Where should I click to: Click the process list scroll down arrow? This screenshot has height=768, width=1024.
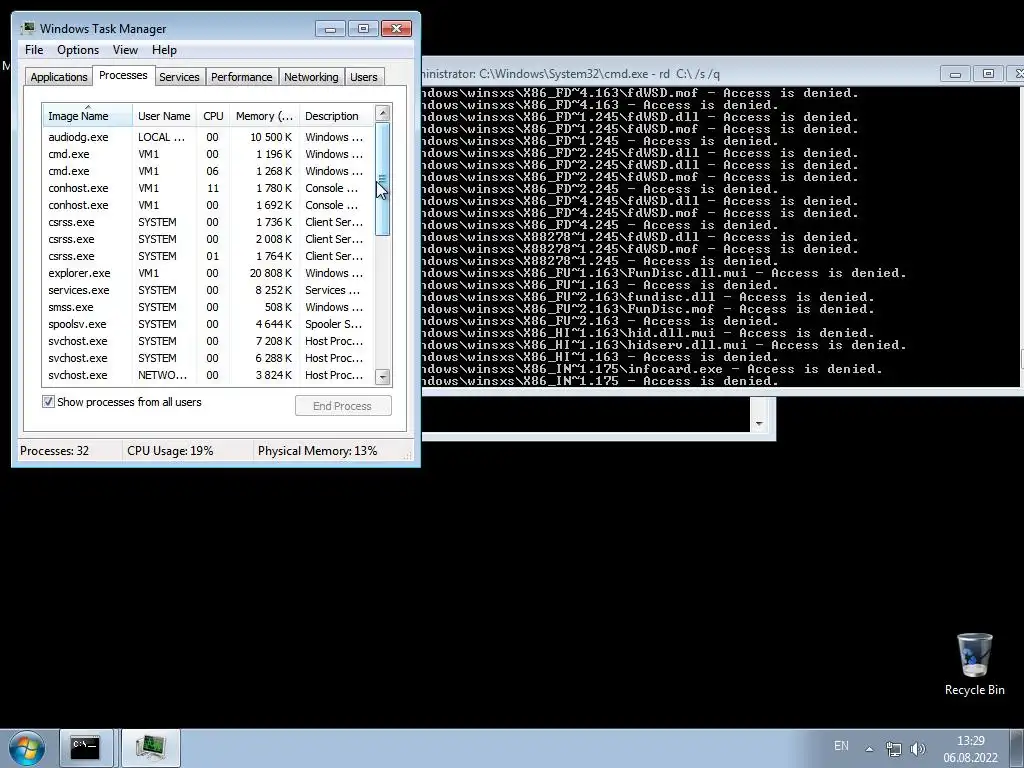[383, 377]
